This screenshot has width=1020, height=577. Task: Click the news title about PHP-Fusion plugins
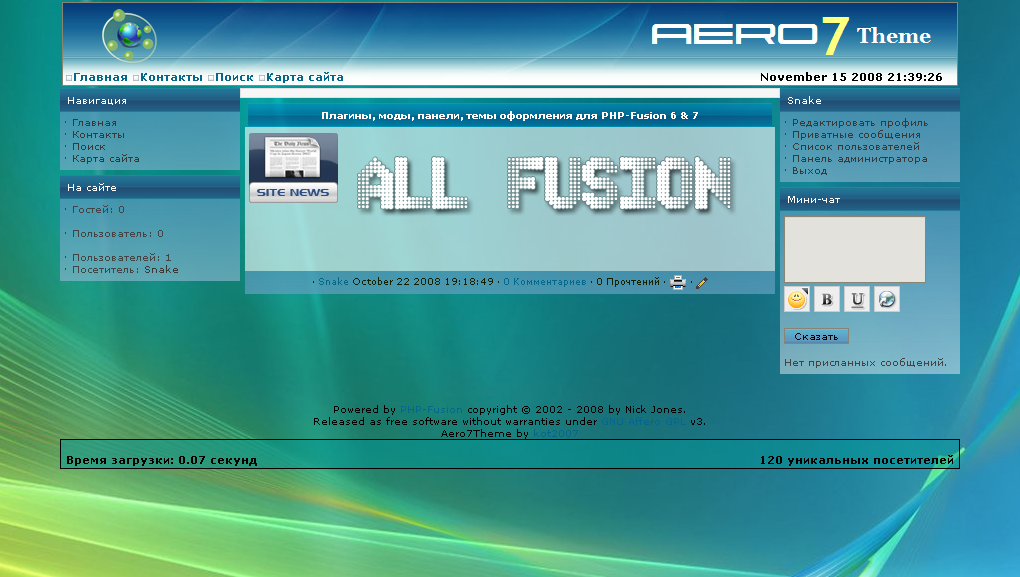point(509,115)
